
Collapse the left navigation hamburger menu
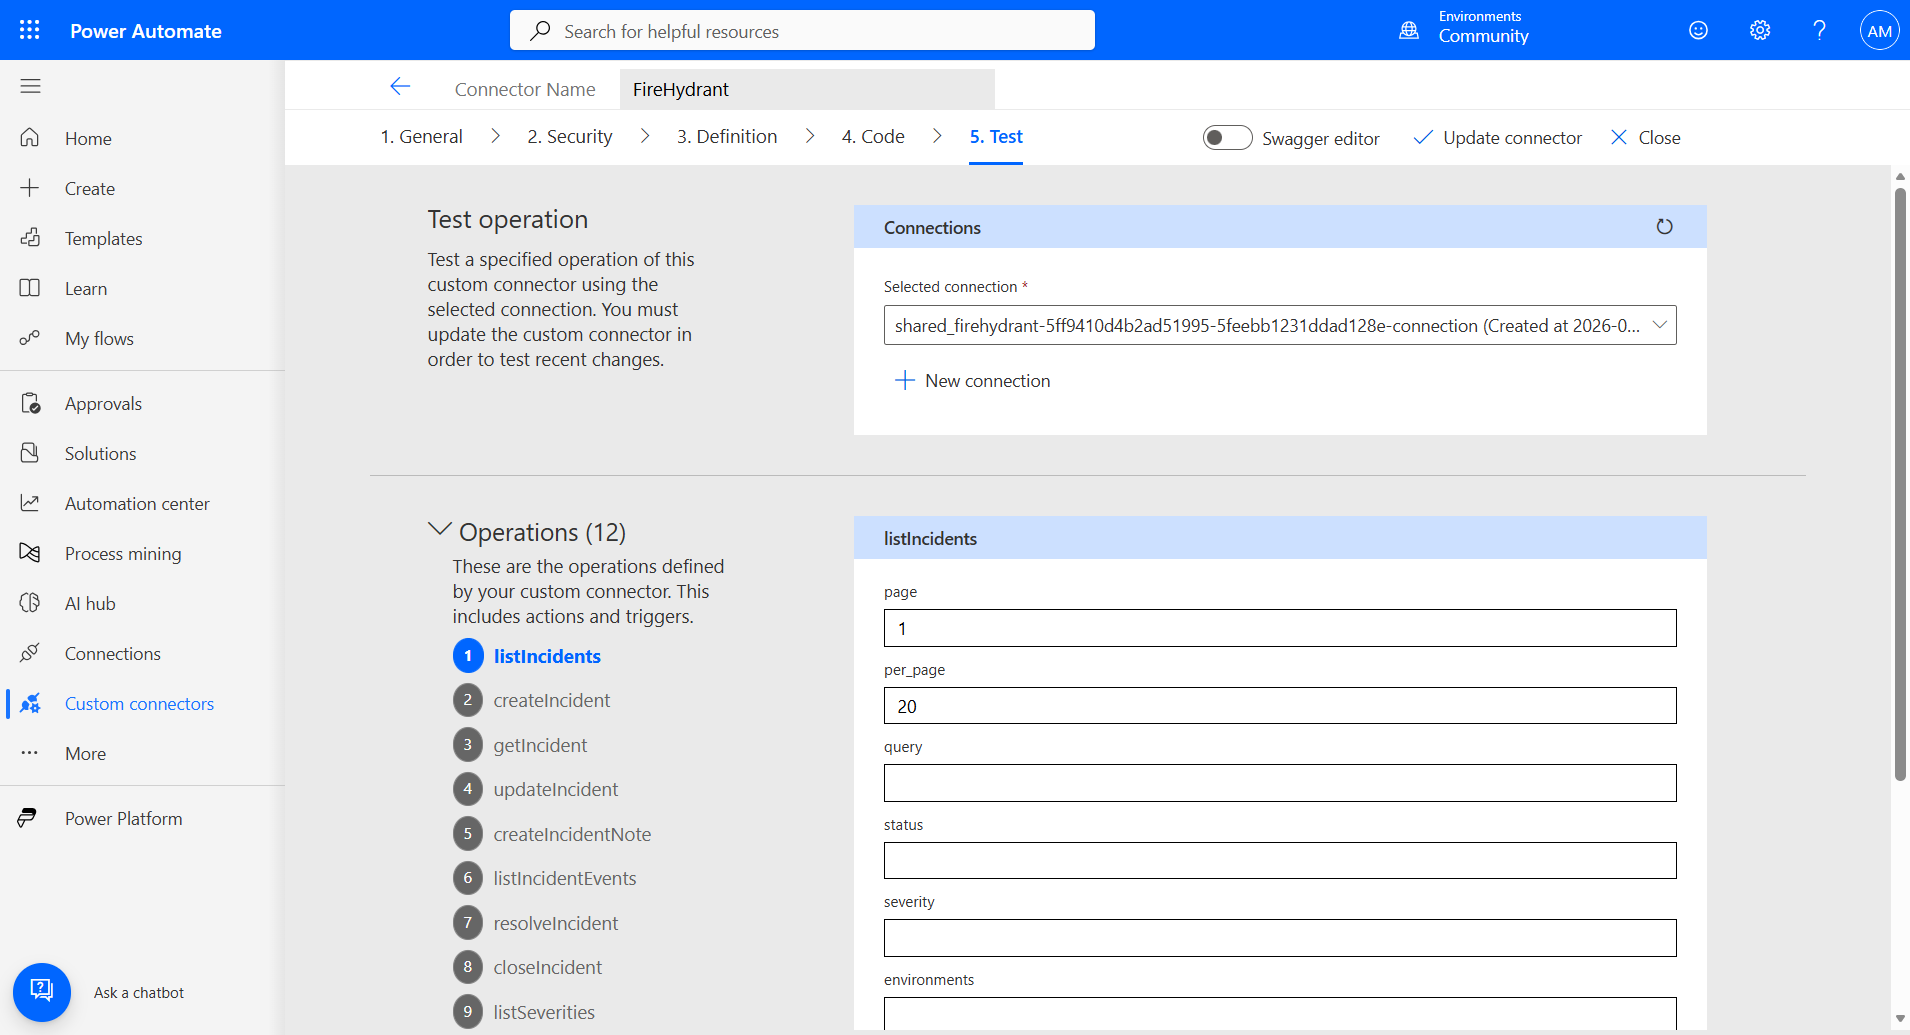[x=30, y=86]
